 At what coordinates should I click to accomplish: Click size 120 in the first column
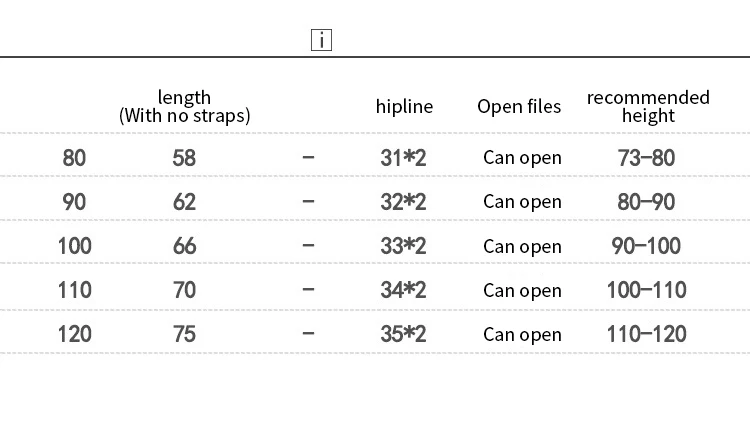click(x=74, y=334)
